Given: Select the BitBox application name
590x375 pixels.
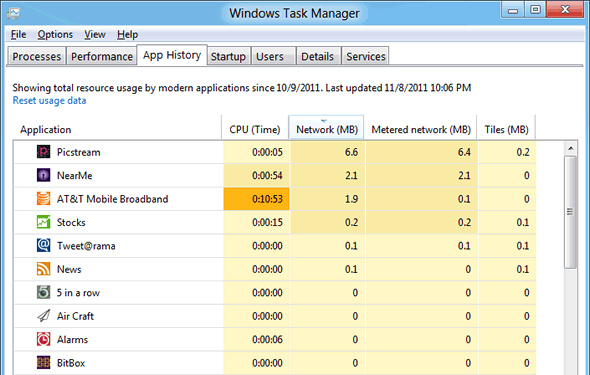Looking at the screenshot, I should tap(71, 363).
